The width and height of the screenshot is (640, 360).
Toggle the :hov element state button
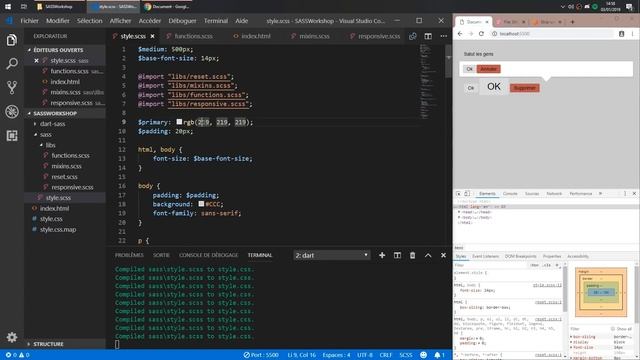(x=534, y=265)
